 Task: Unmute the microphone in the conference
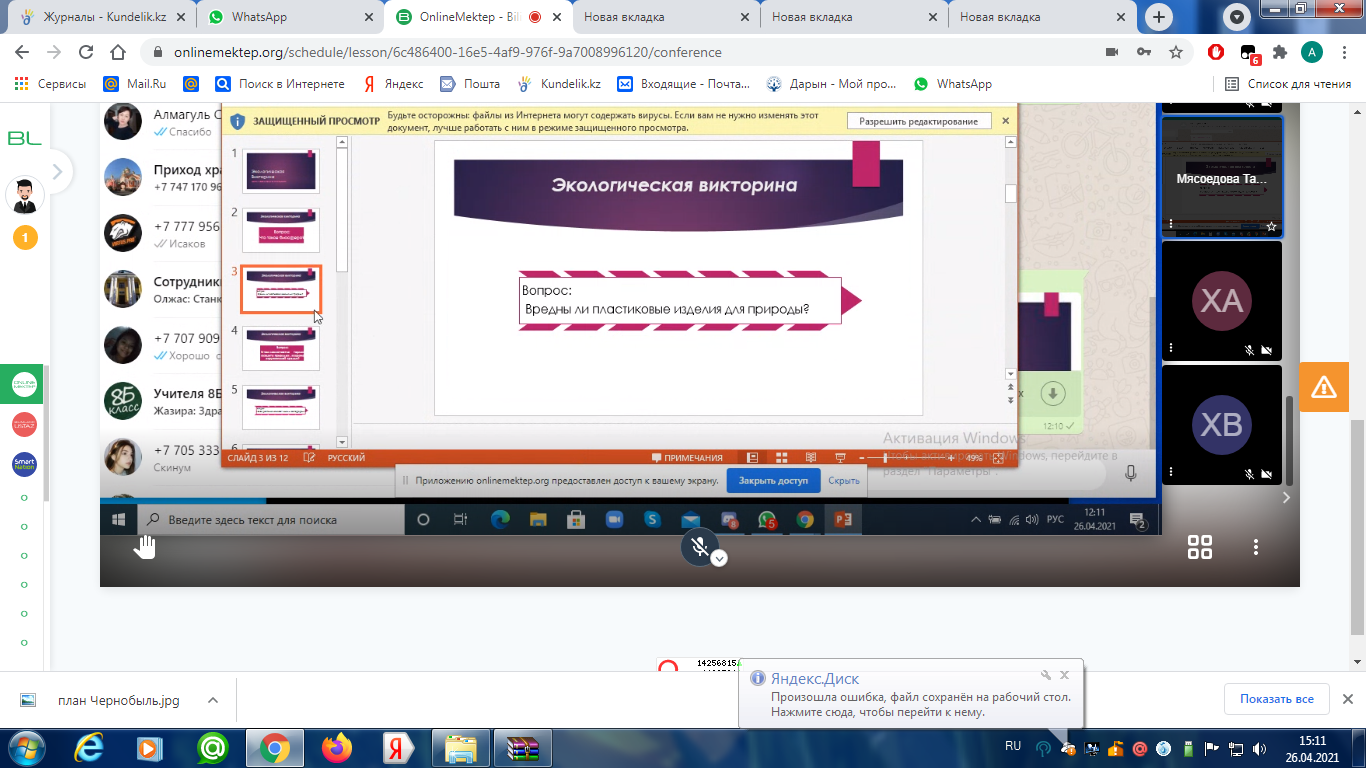click(701, 546)
